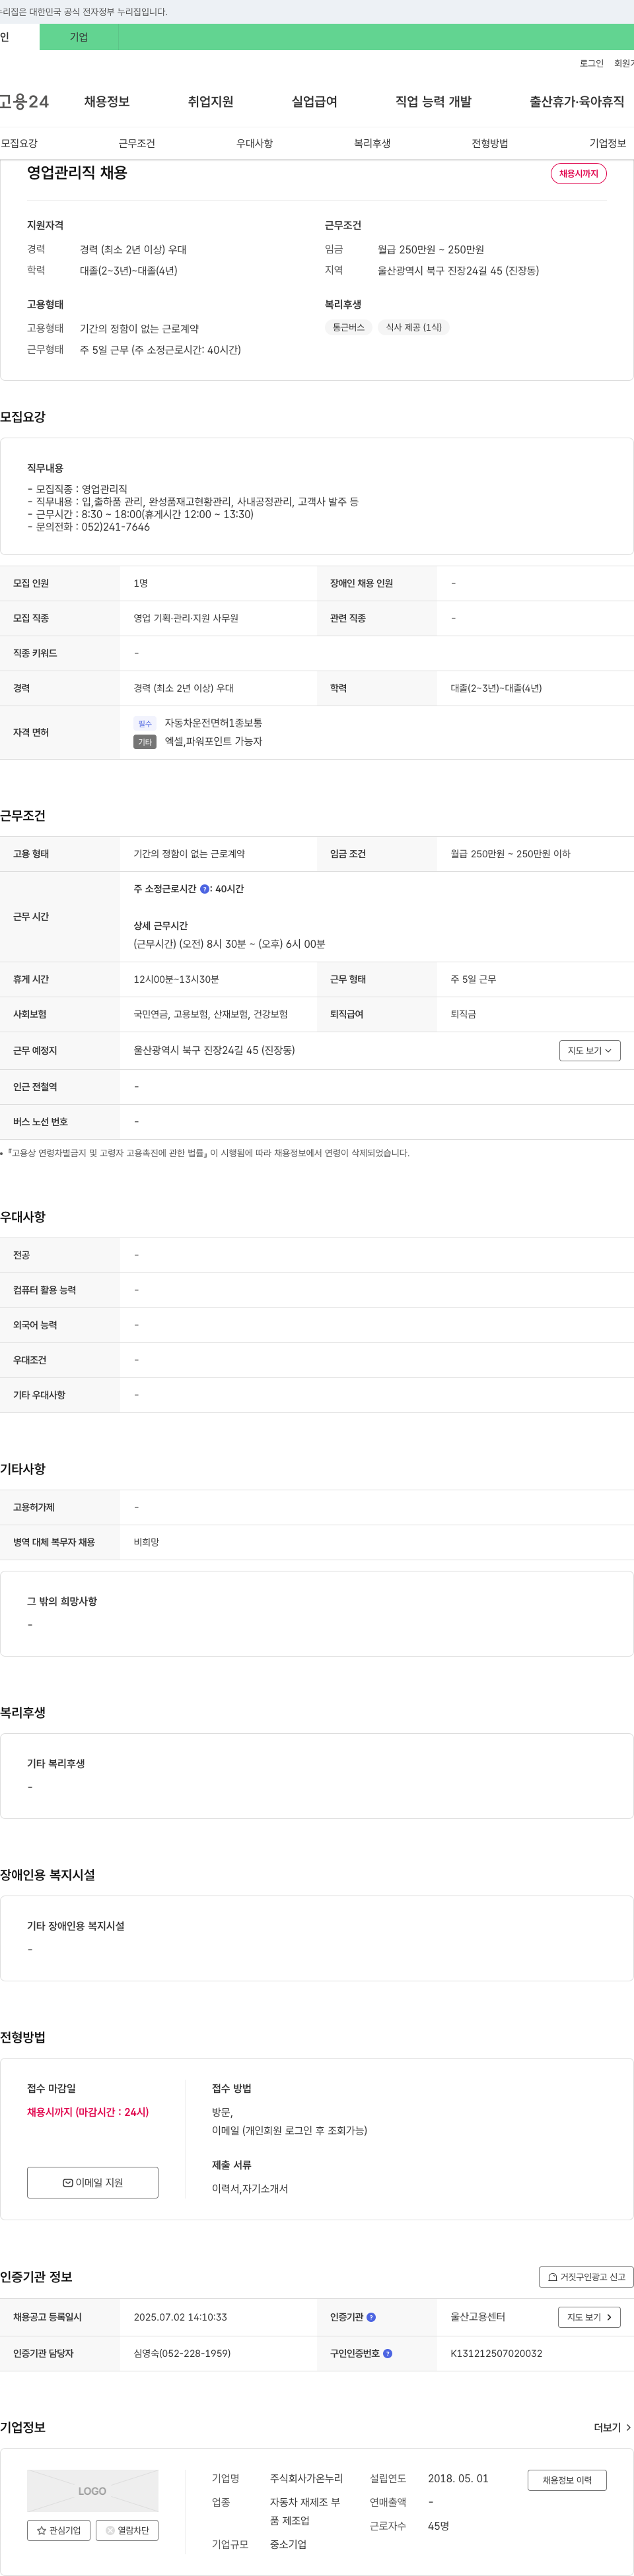Screen dimensions: 634x2576
Task: Click the 주 소정근로시간 help icon
Action: [x=205, y=889]
